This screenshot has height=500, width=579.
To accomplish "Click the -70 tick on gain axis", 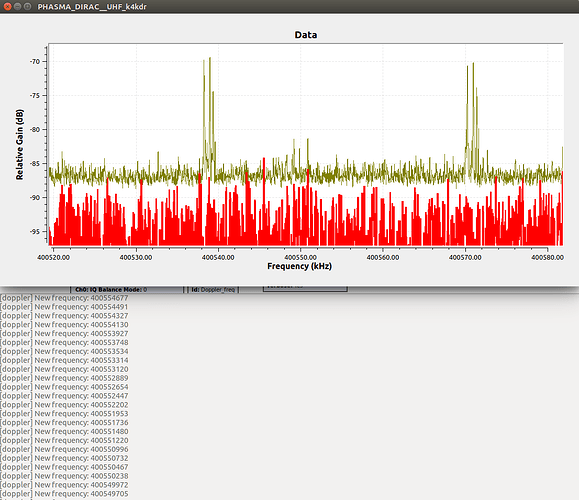I will click(35, 62).
